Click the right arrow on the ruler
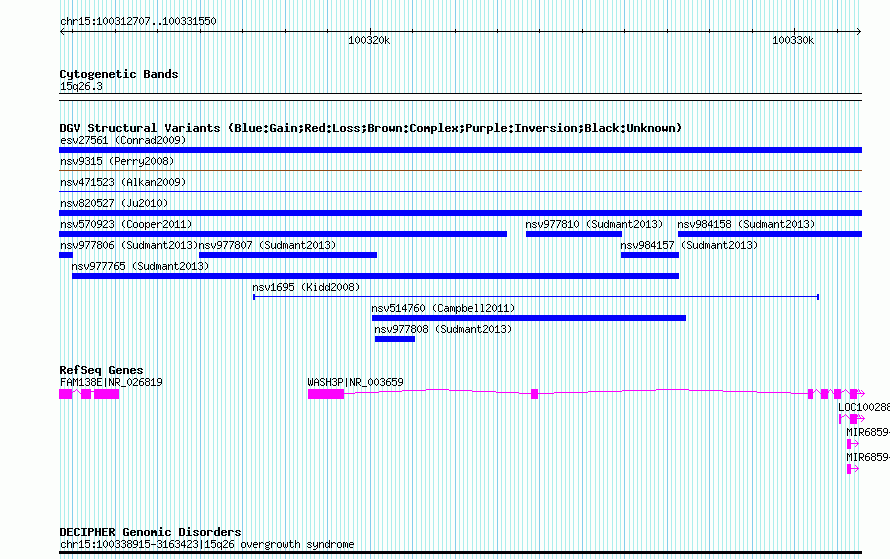 point(859,32)
